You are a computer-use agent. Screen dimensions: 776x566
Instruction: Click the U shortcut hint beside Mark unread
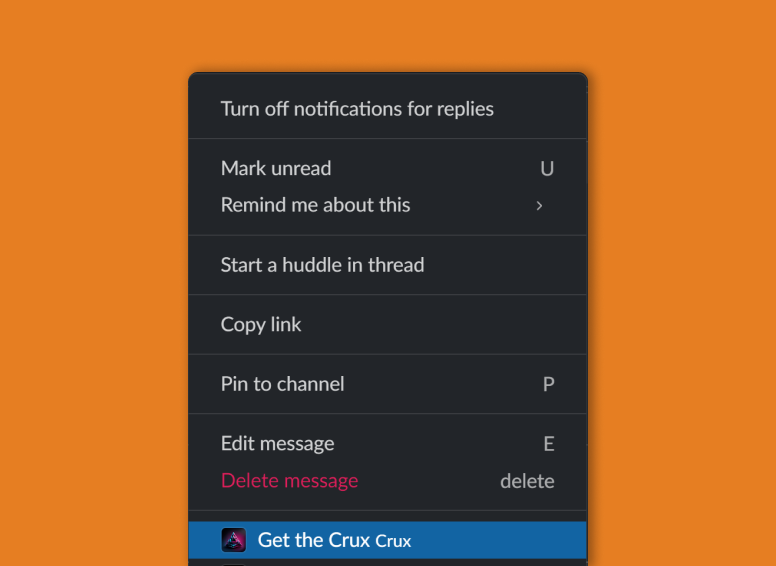pos(547,169)
